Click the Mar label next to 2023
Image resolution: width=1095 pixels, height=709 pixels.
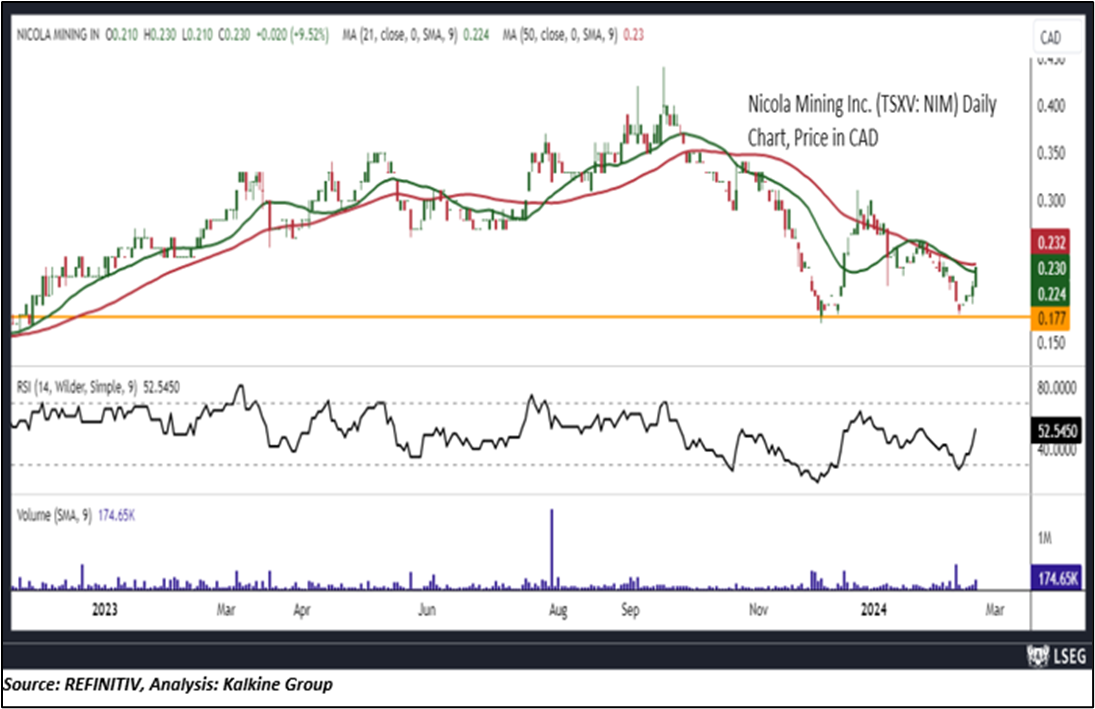pyautogui.click(x=226, y=610)
